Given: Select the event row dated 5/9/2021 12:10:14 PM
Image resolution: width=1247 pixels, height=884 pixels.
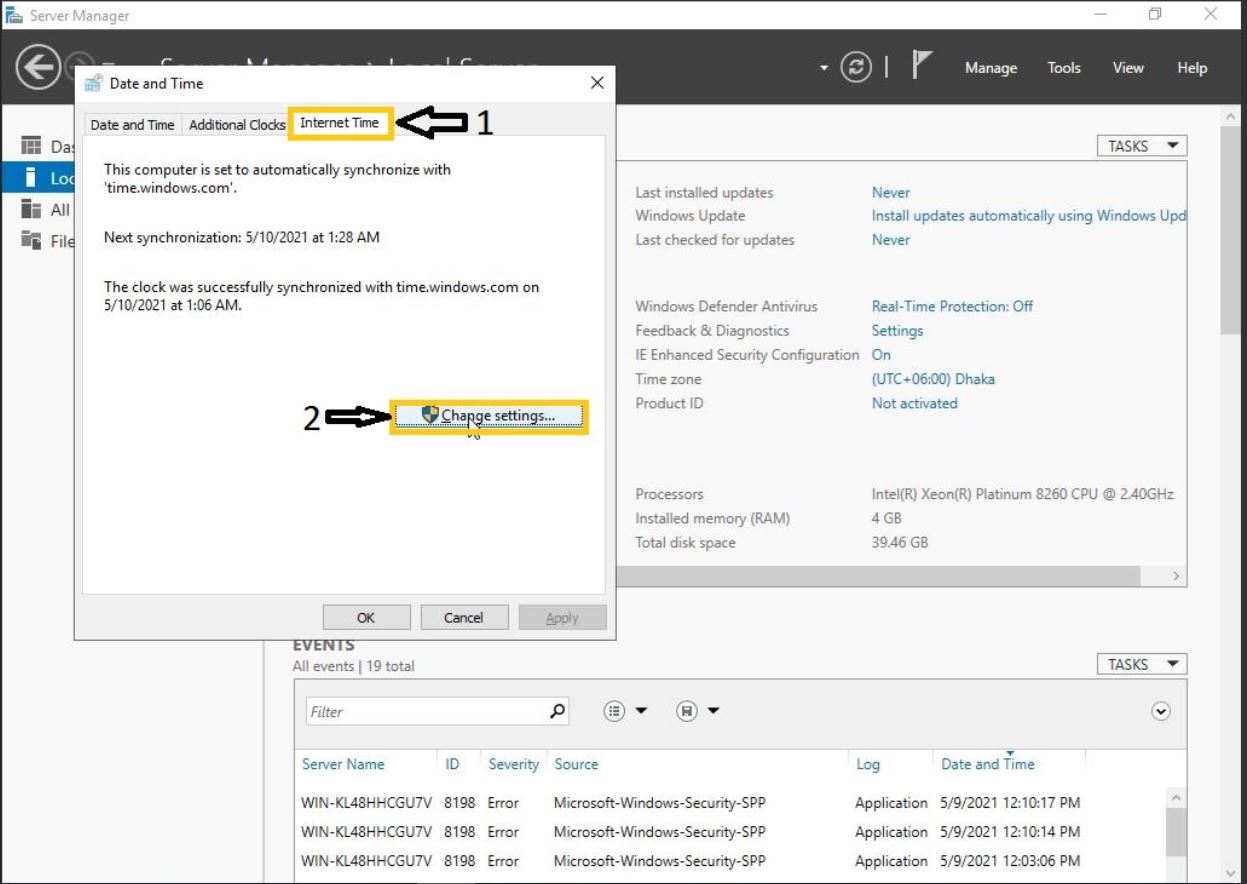Looking at the screenshot, I should click(x=730, y=832).
